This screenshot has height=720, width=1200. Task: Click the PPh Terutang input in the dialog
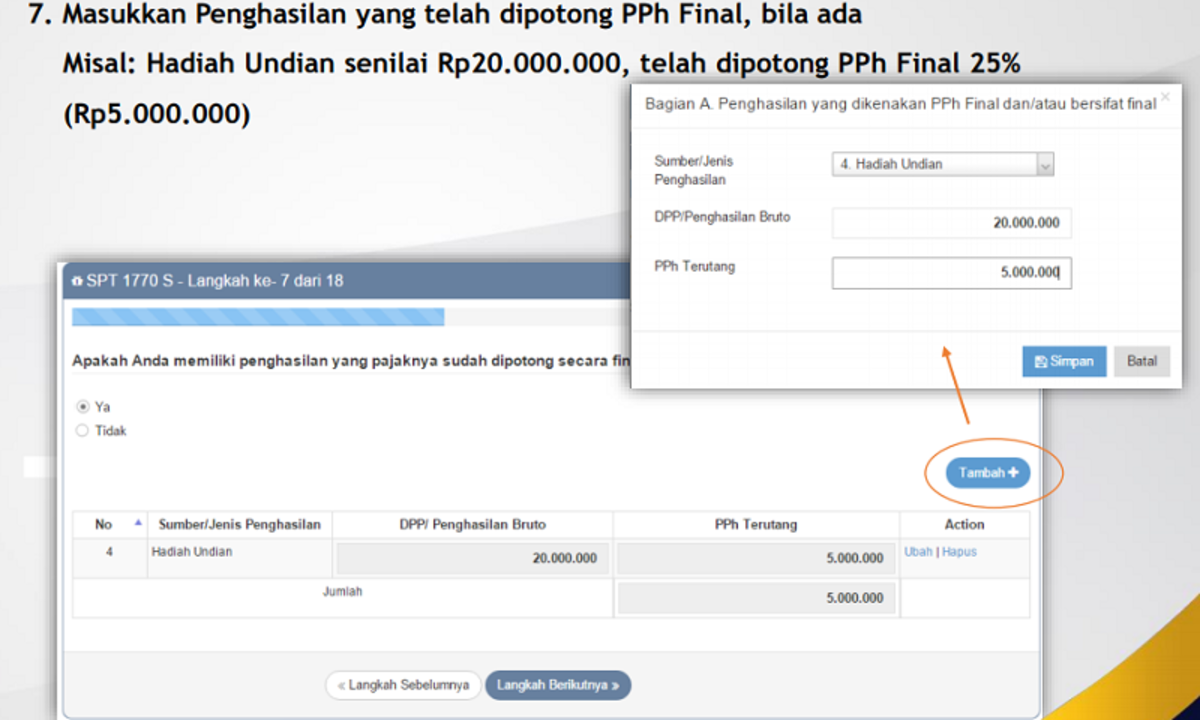click(950, 273)
